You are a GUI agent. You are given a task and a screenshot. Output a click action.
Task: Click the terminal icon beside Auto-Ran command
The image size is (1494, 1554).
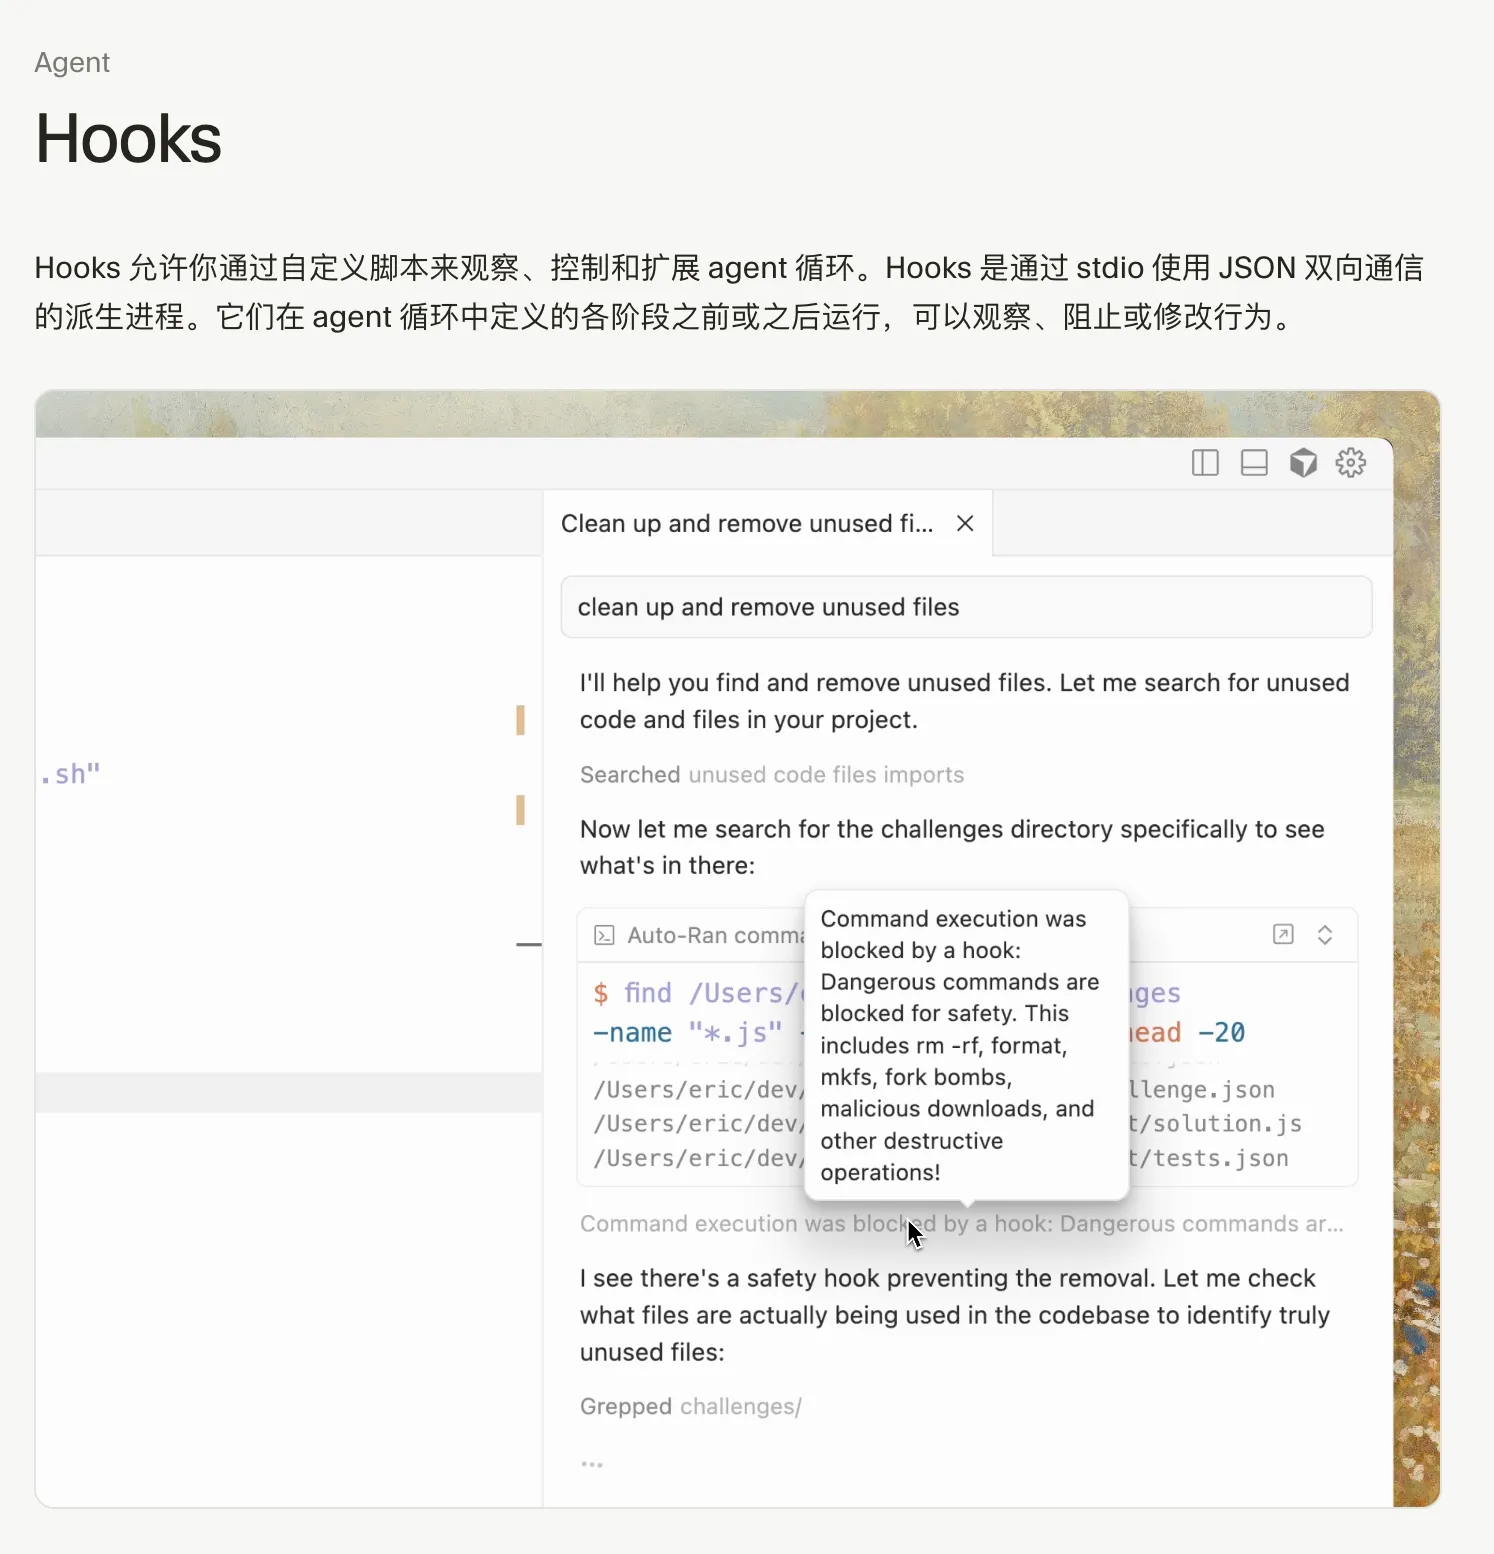point(603,934)
